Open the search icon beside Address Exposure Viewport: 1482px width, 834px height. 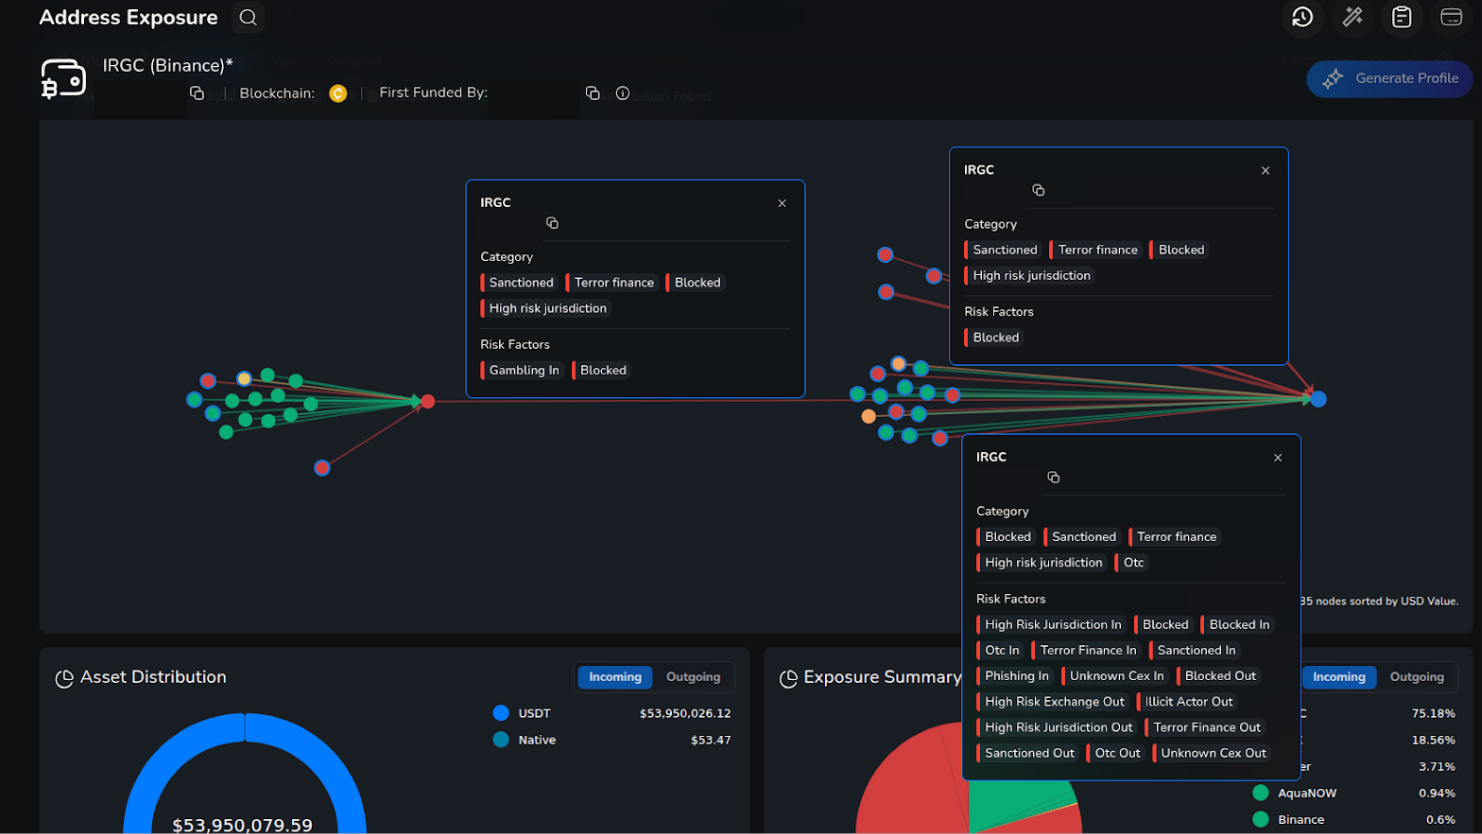click(x=248, y=17)
